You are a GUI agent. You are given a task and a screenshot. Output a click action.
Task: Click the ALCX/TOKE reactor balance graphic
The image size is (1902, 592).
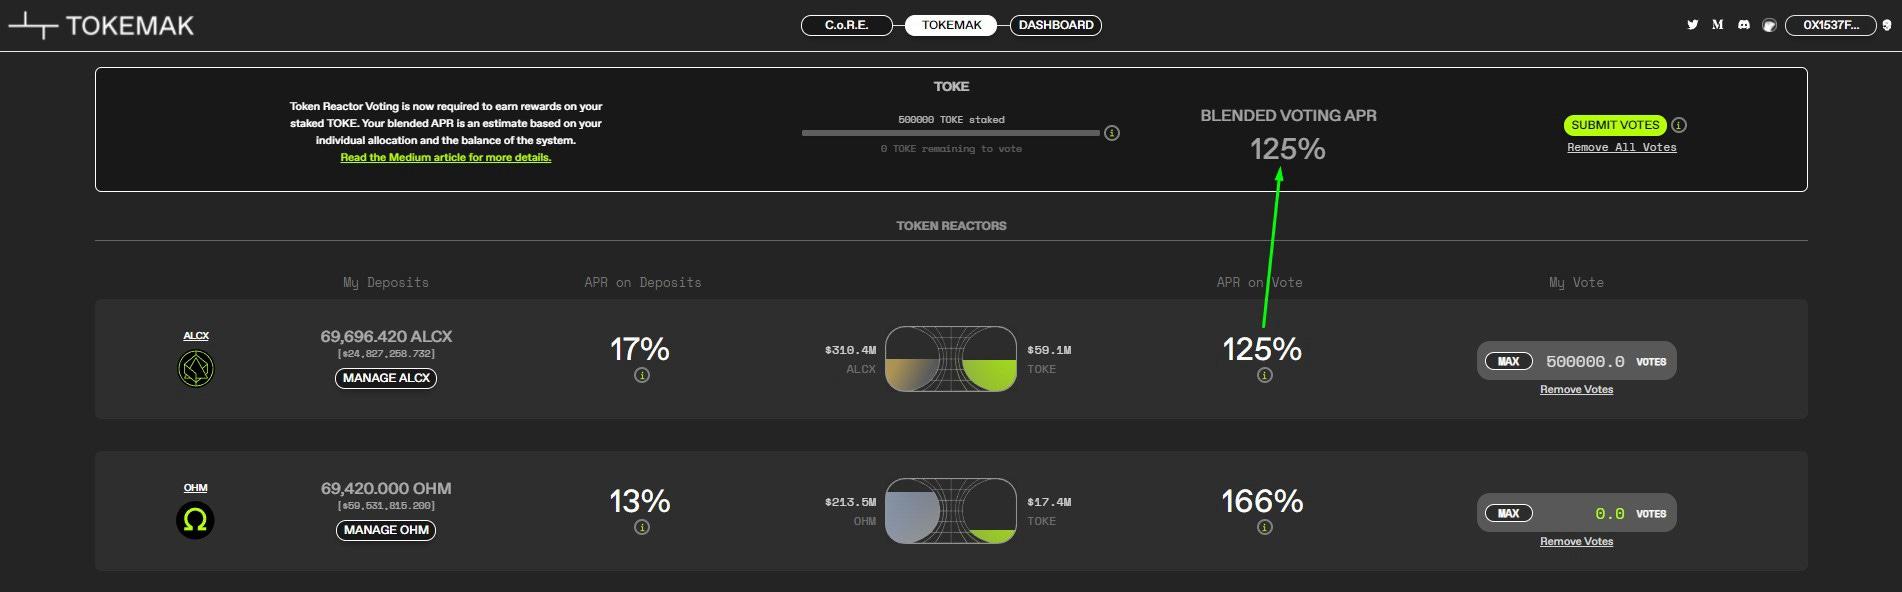(951, 358)
